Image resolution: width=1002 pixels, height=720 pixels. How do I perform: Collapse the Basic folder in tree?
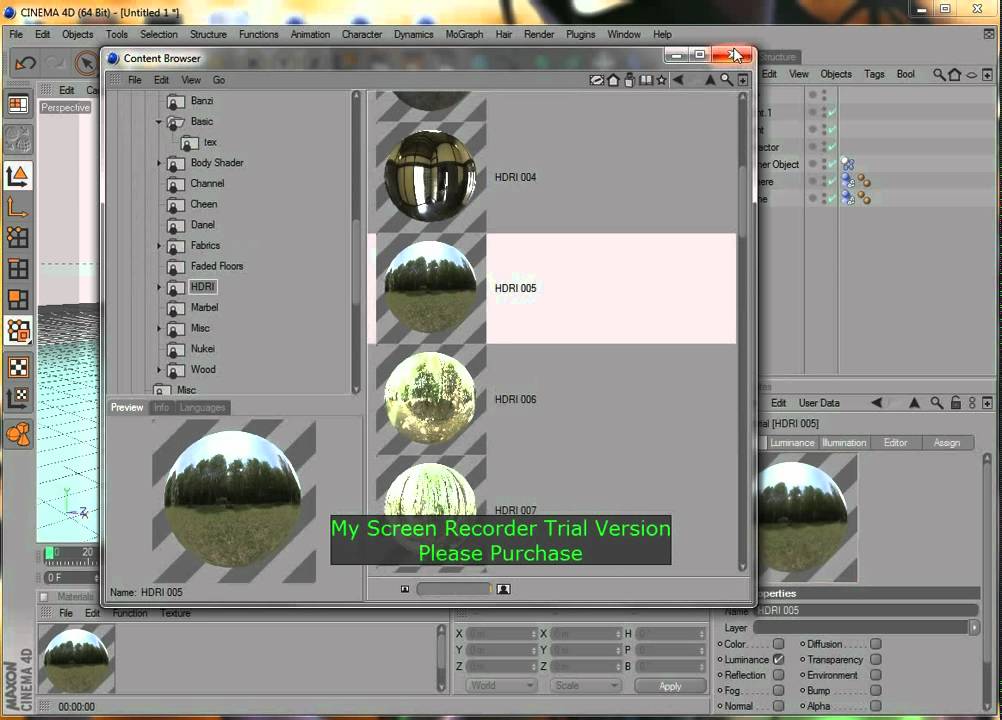[158, 121]
